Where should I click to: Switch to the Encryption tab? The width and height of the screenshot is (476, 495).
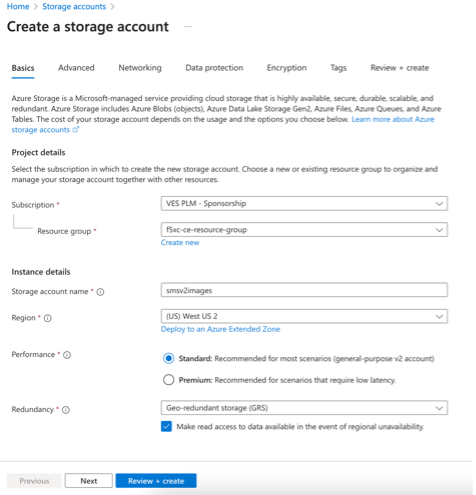287,68
